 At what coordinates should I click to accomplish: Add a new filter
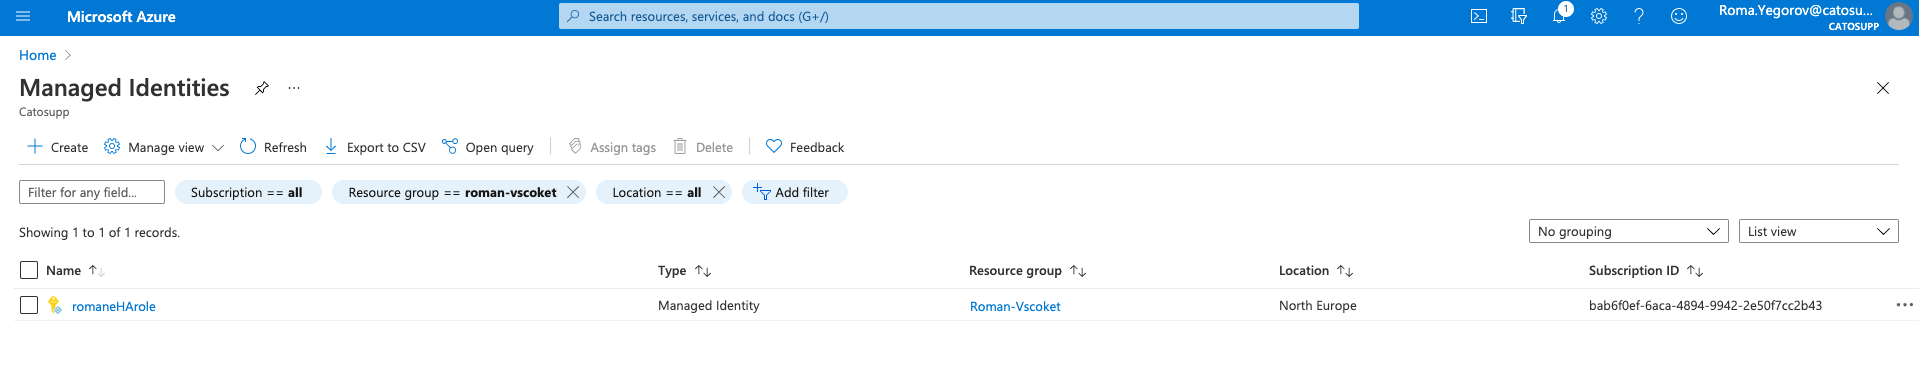(794, 192)
